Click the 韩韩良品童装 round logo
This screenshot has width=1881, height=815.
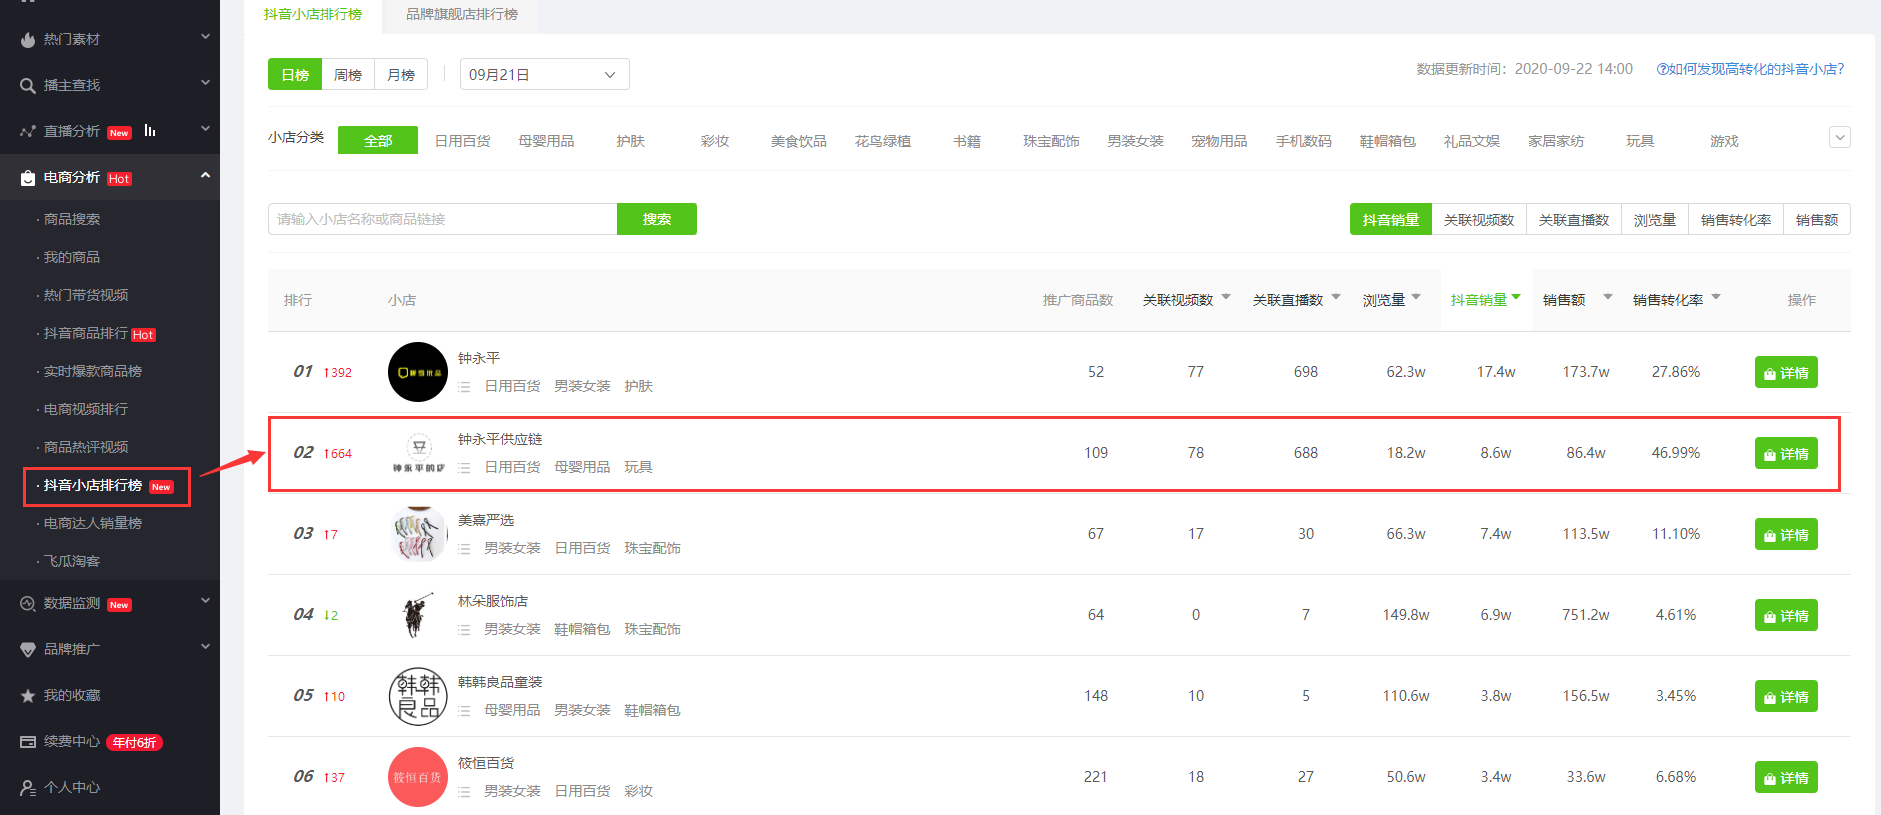click(x=418, y=696)
